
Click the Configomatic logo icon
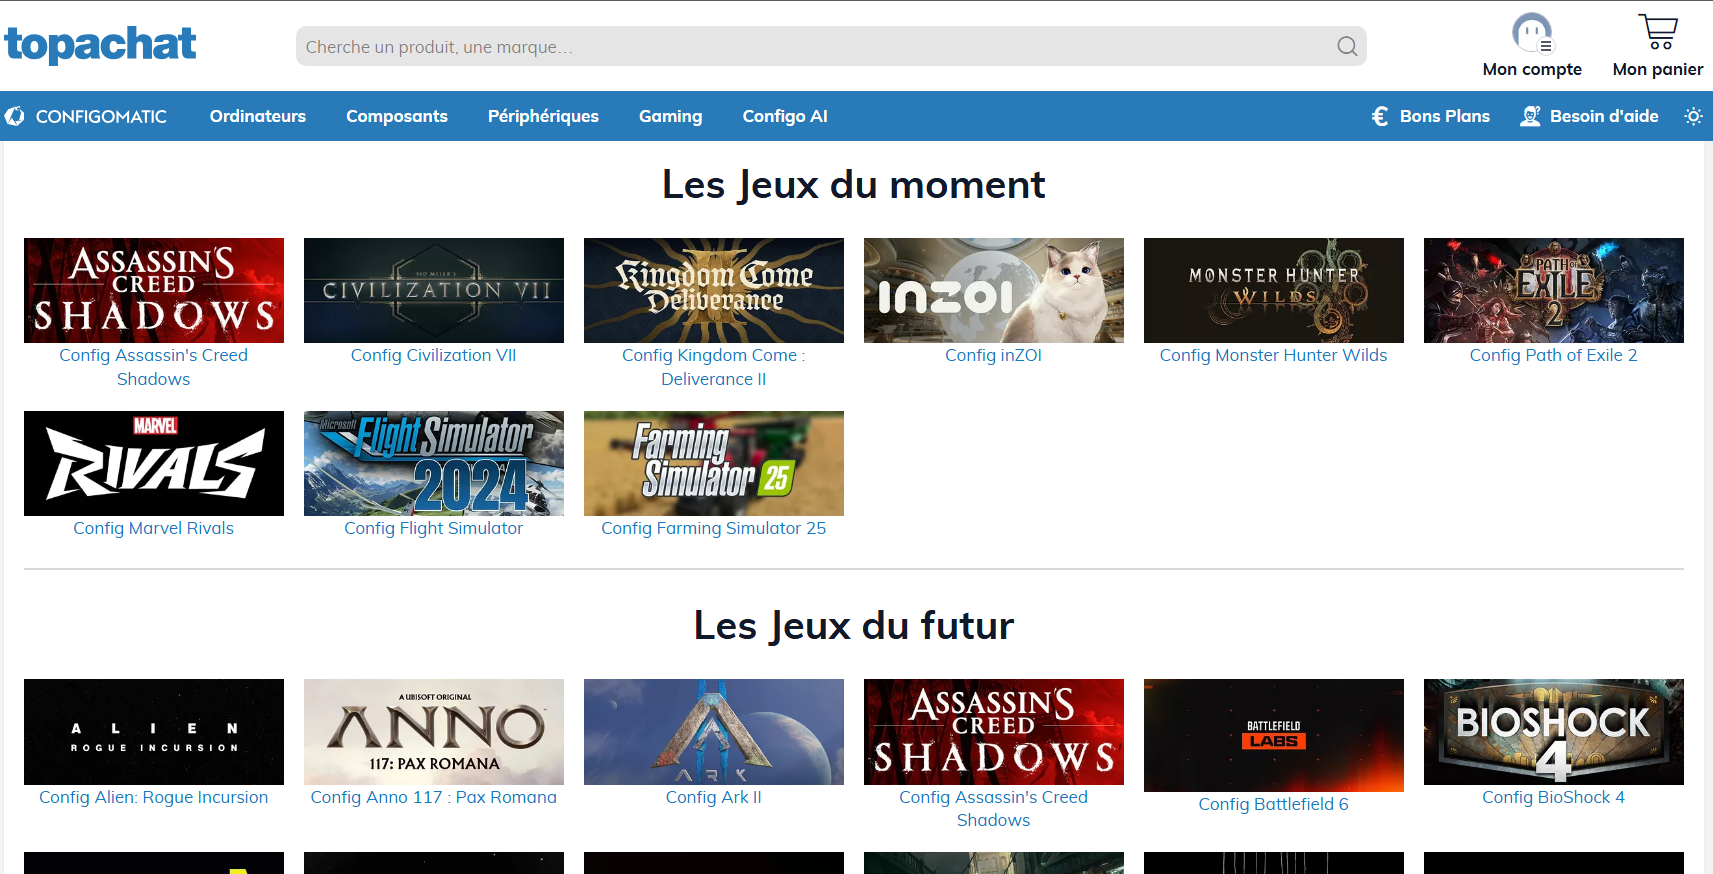(x=15, y=116)
